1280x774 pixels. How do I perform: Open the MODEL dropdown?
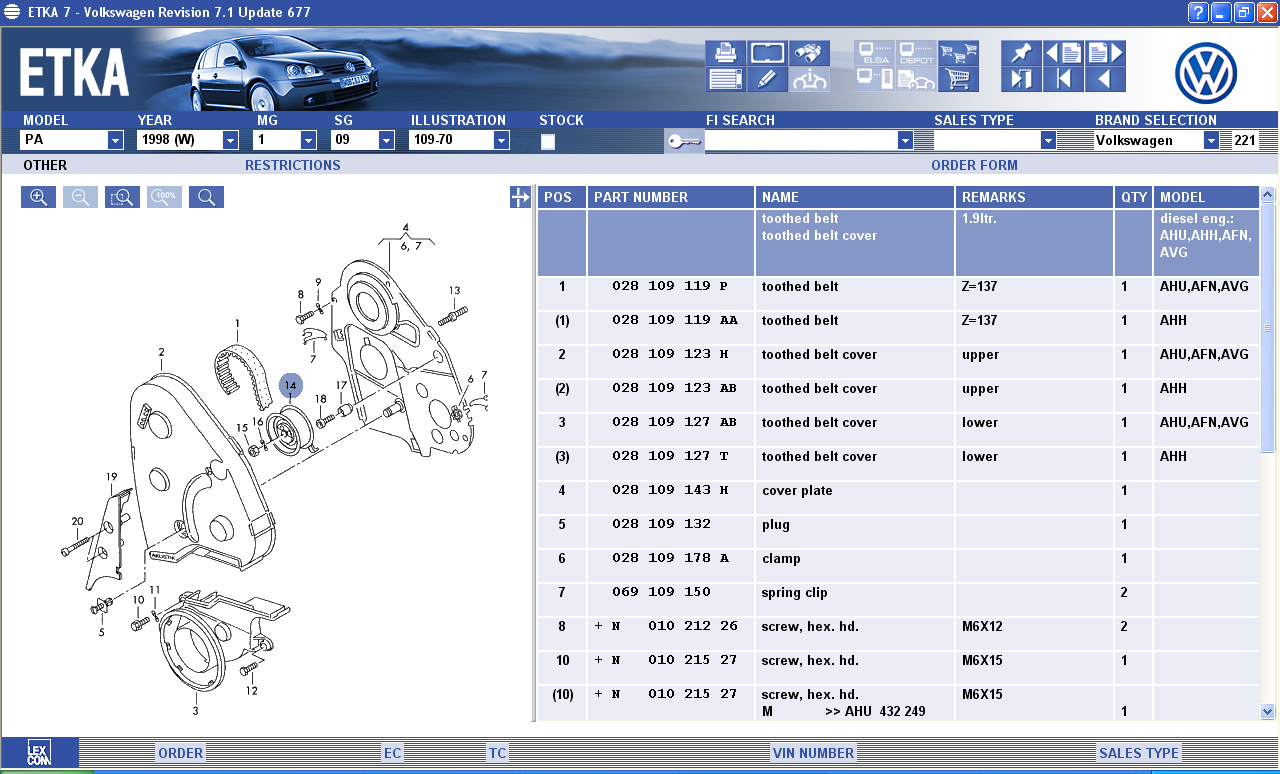115,140
